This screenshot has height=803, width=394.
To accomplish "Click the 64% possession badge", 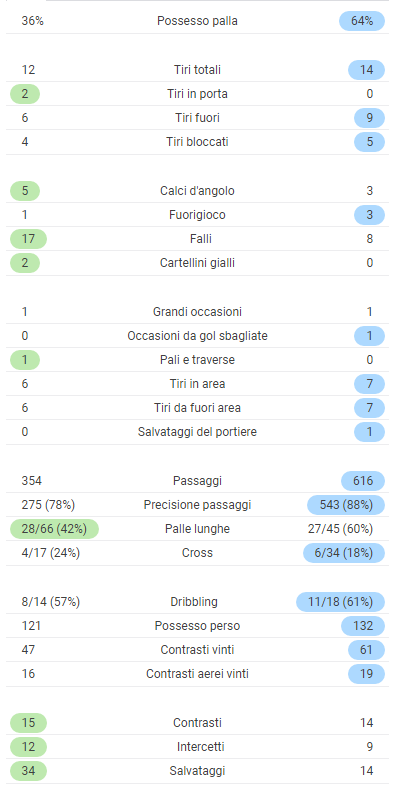I will (362, 21).
